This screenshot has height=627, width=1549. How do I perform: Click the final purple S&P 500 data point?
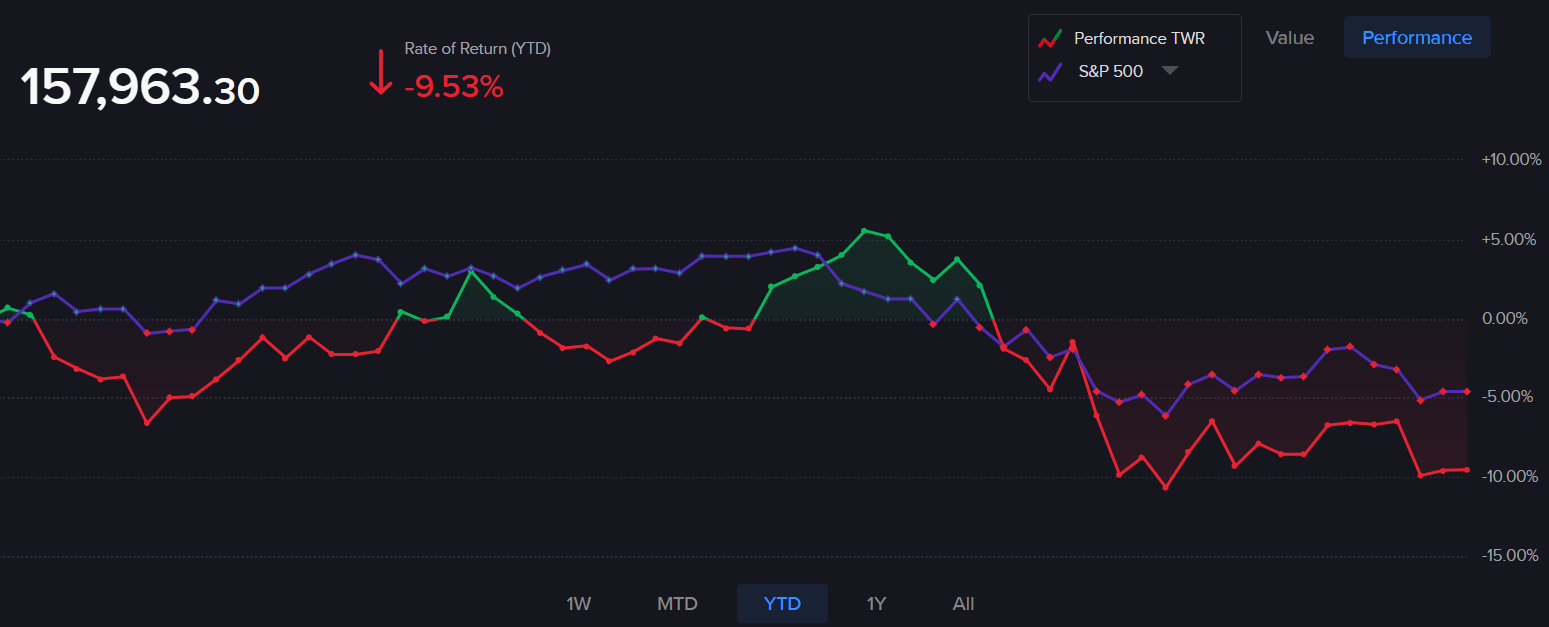pyautogui.click(x=1466, y=391)
